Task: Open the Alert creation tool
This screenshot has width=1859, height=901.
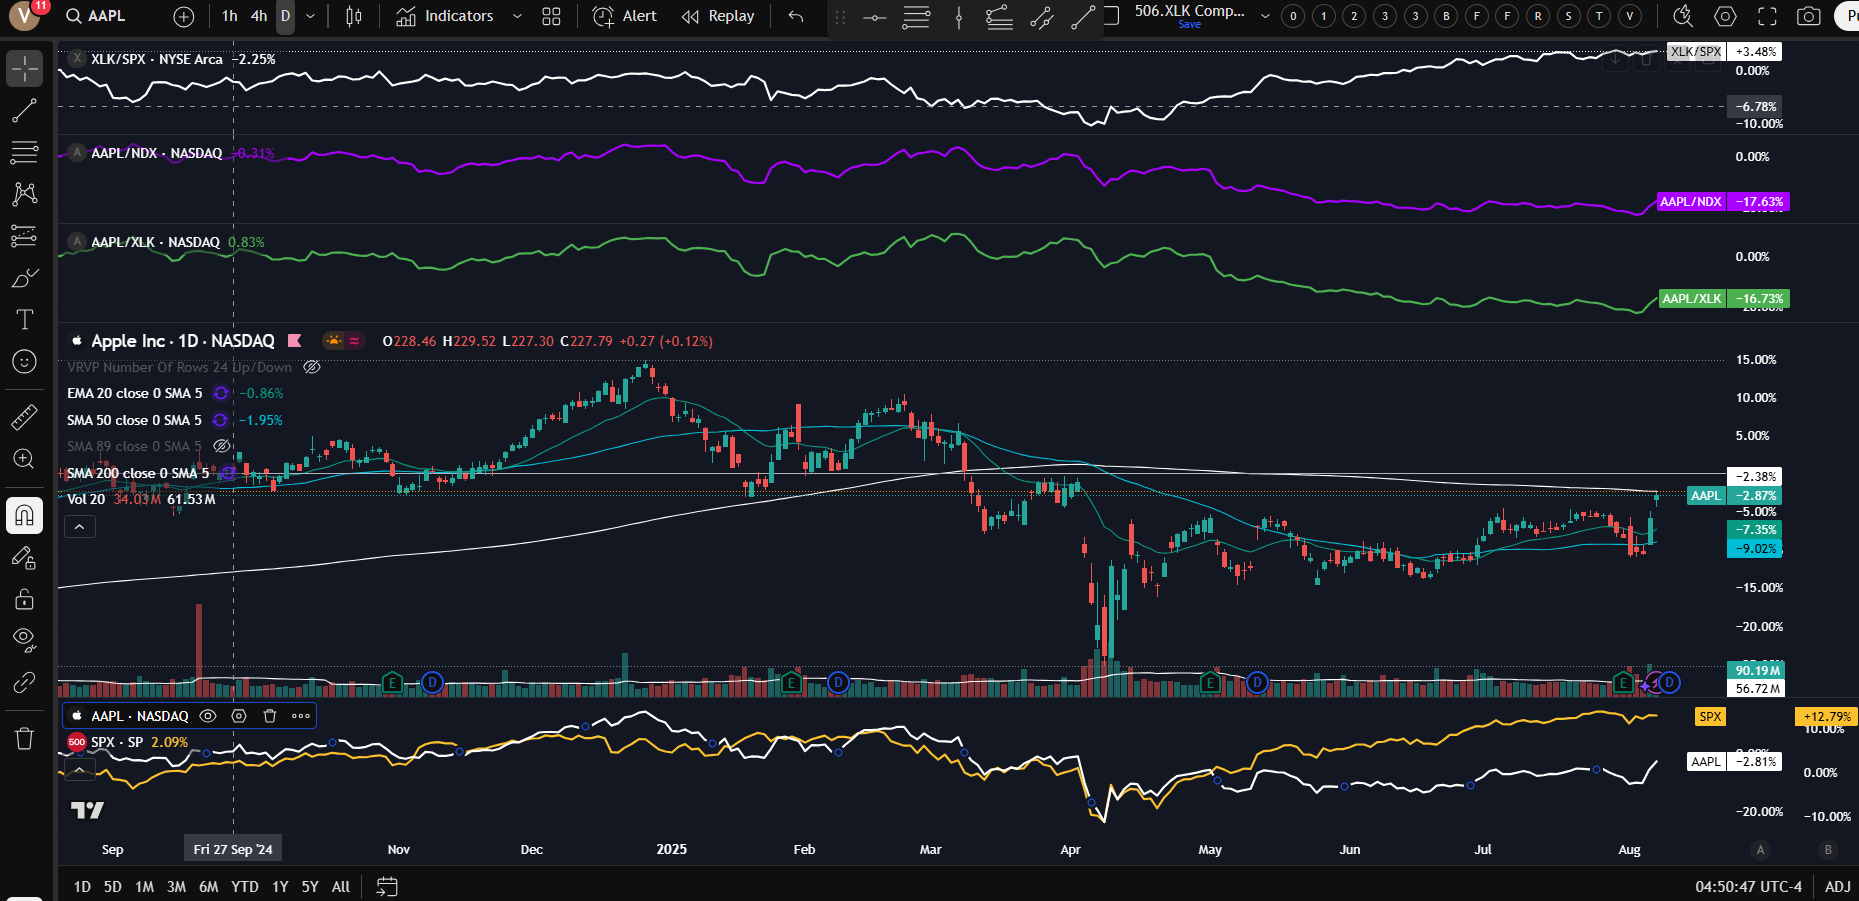Action: click(625, 16)
